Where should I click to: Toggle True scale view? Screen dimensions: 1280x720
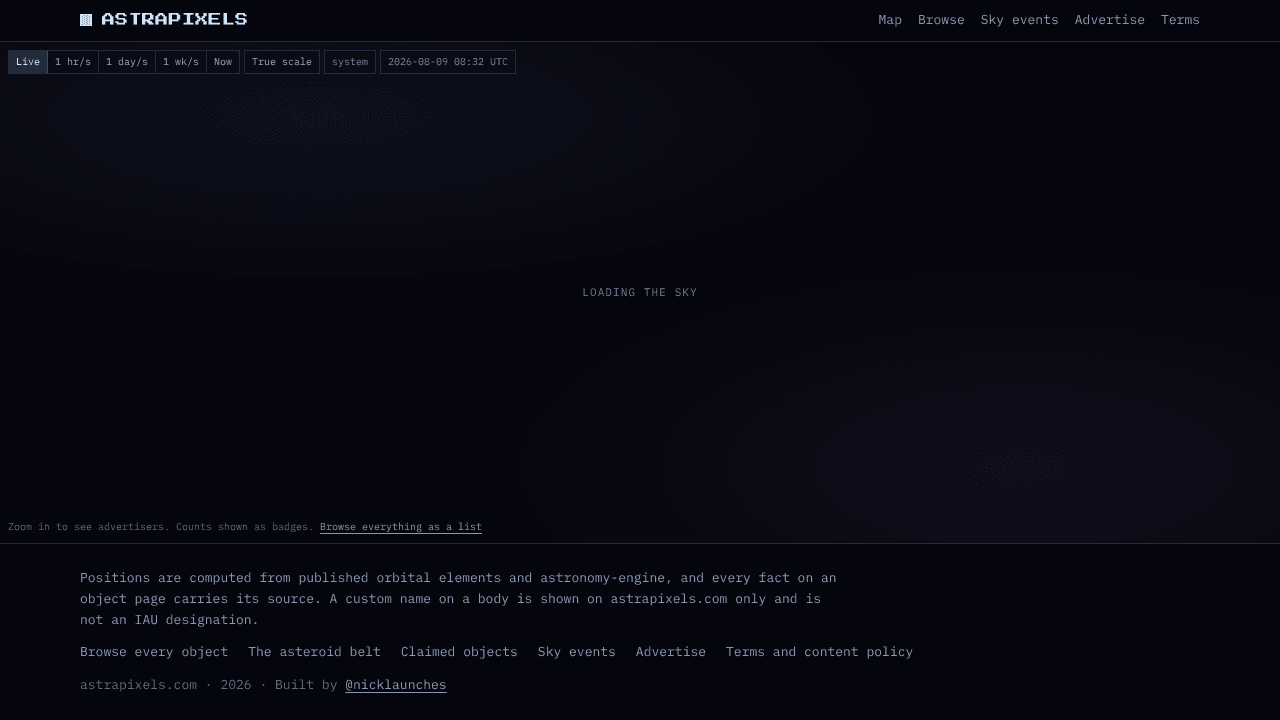[x=282, y=62]
